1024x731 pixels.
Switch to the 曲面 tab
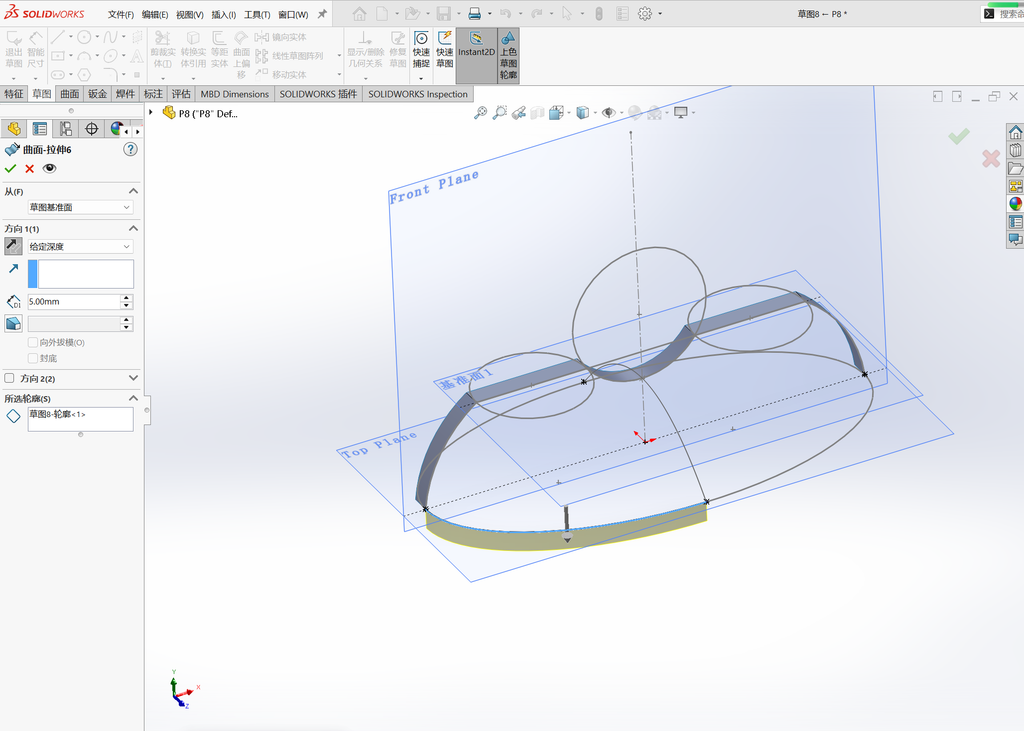pos(69,94)
